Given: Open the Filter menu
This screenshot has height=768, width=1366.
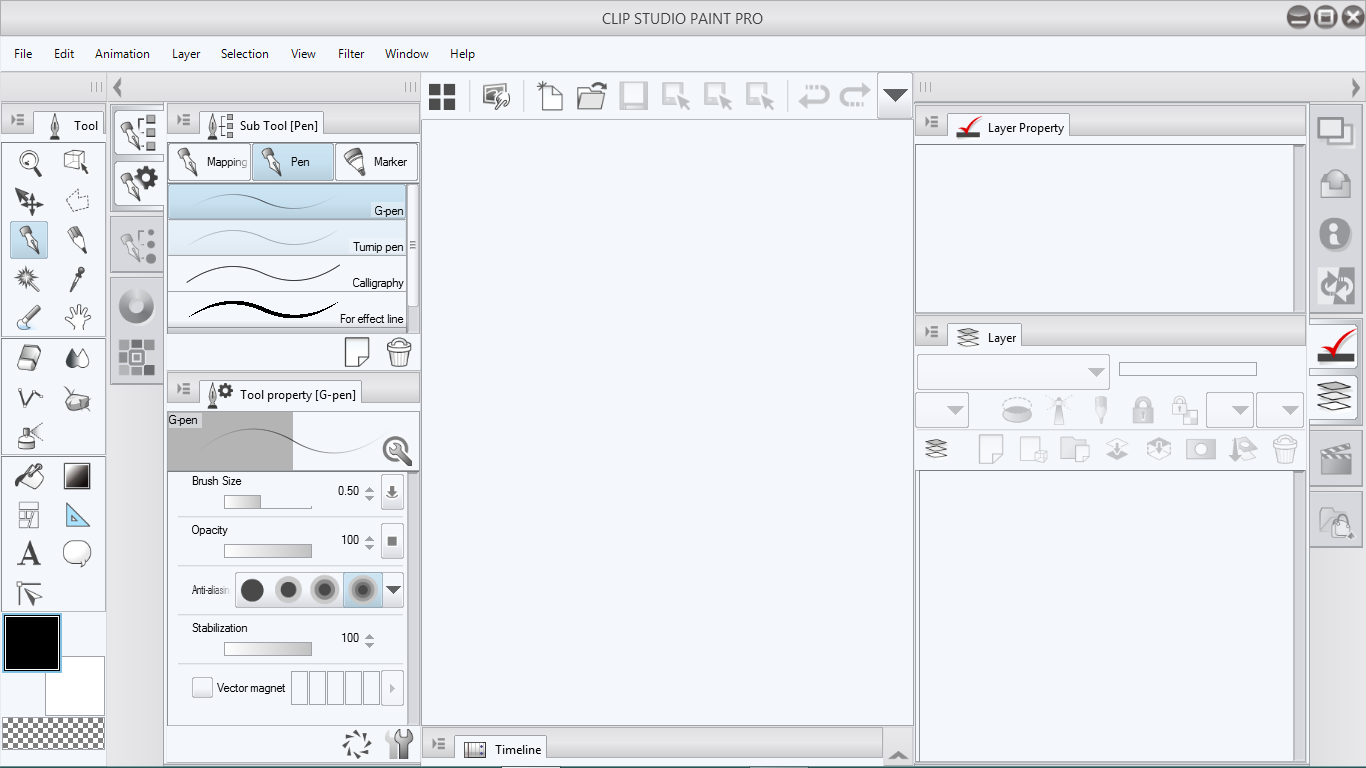Looking at the screenshot, I should point(351,54).
